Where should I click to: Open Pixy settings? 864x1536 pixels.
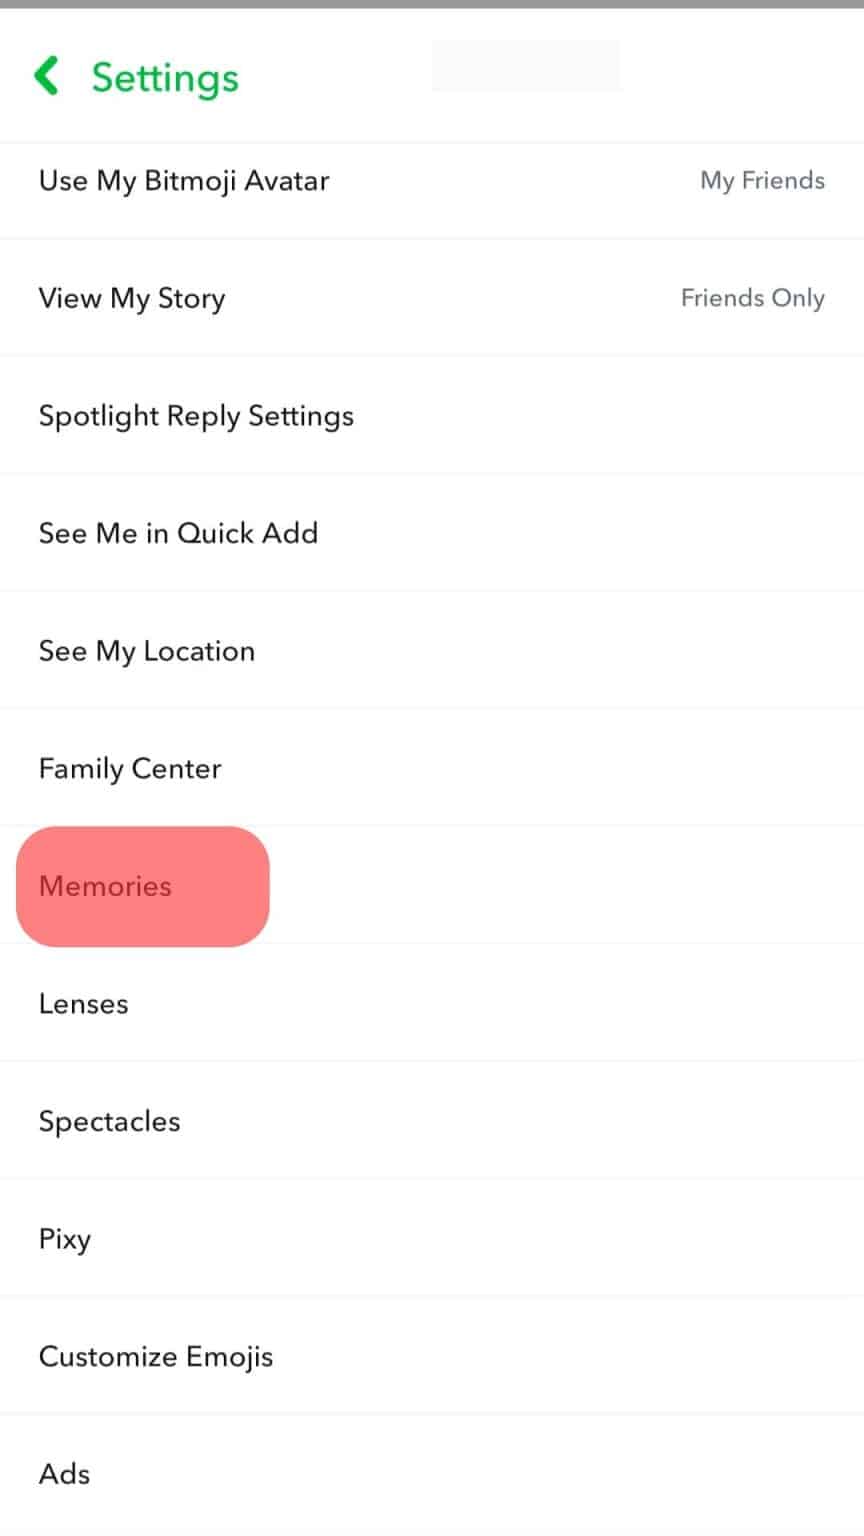pos(64,1239)
